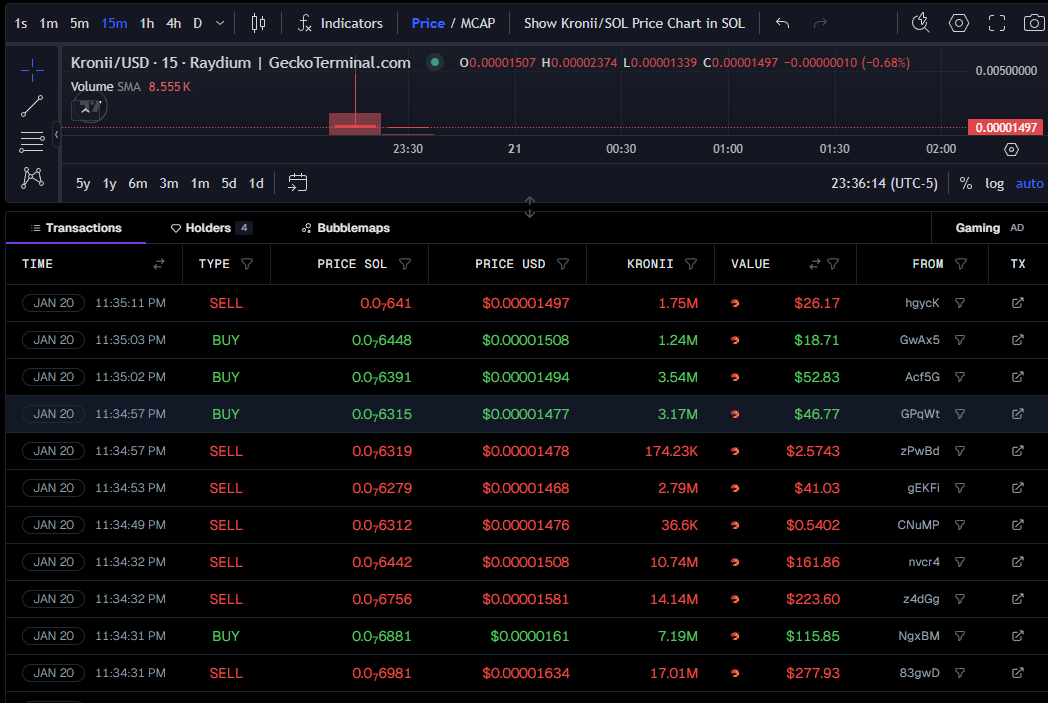1048x703 pixels.
Task: Enter fullscreen chart mode
Action: [996, 23]
